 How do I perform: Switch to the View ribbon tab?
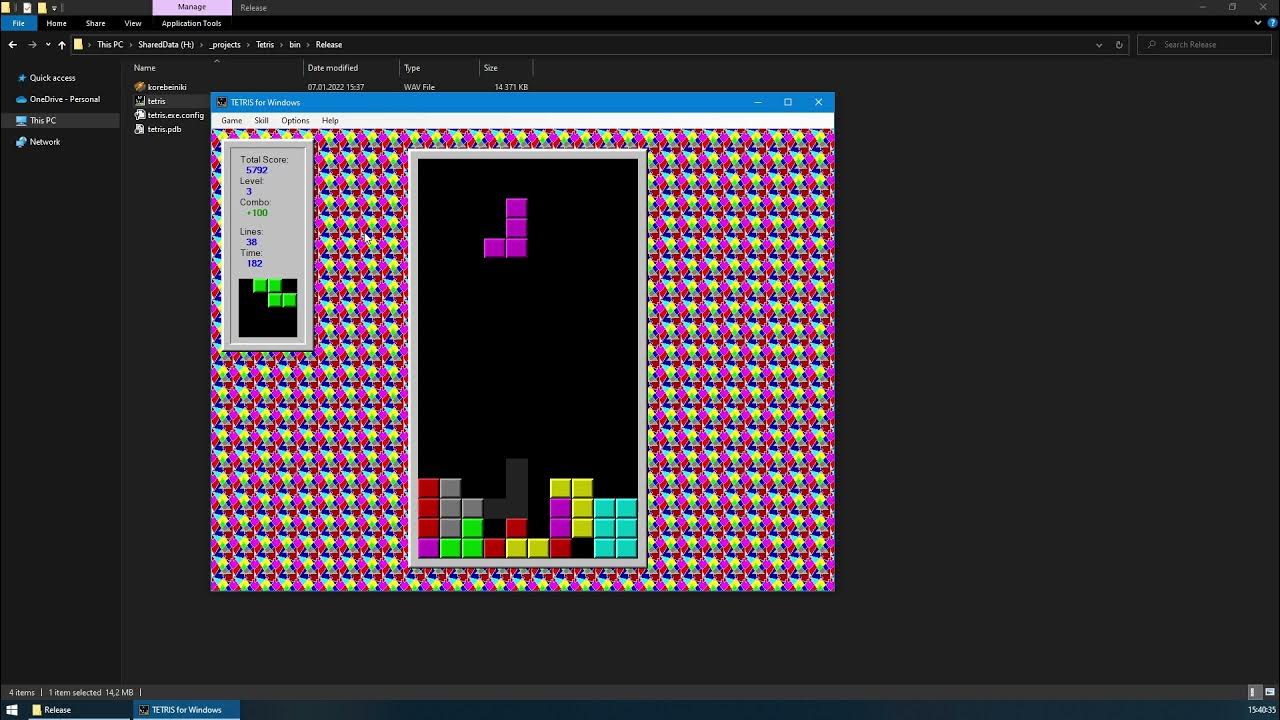(x=133, y=23)
